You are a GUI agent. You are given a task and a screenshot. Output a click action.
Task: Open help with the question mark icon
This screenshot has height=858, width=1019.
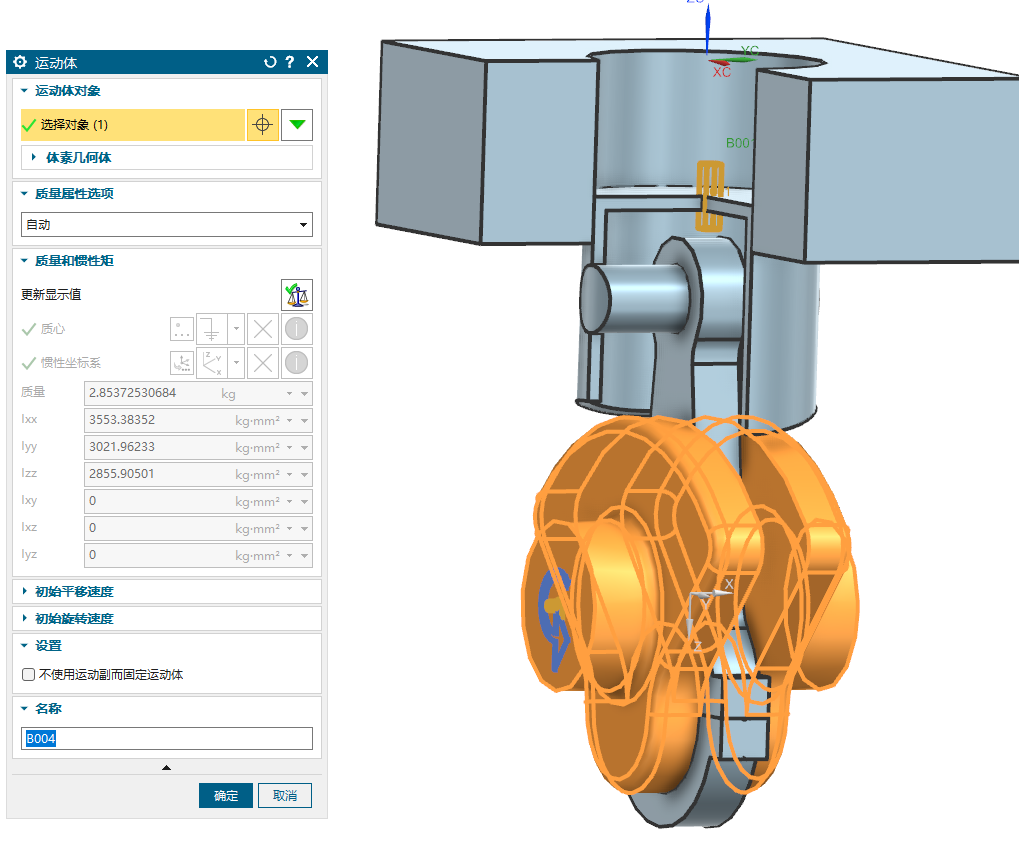(x=290, y=62)
